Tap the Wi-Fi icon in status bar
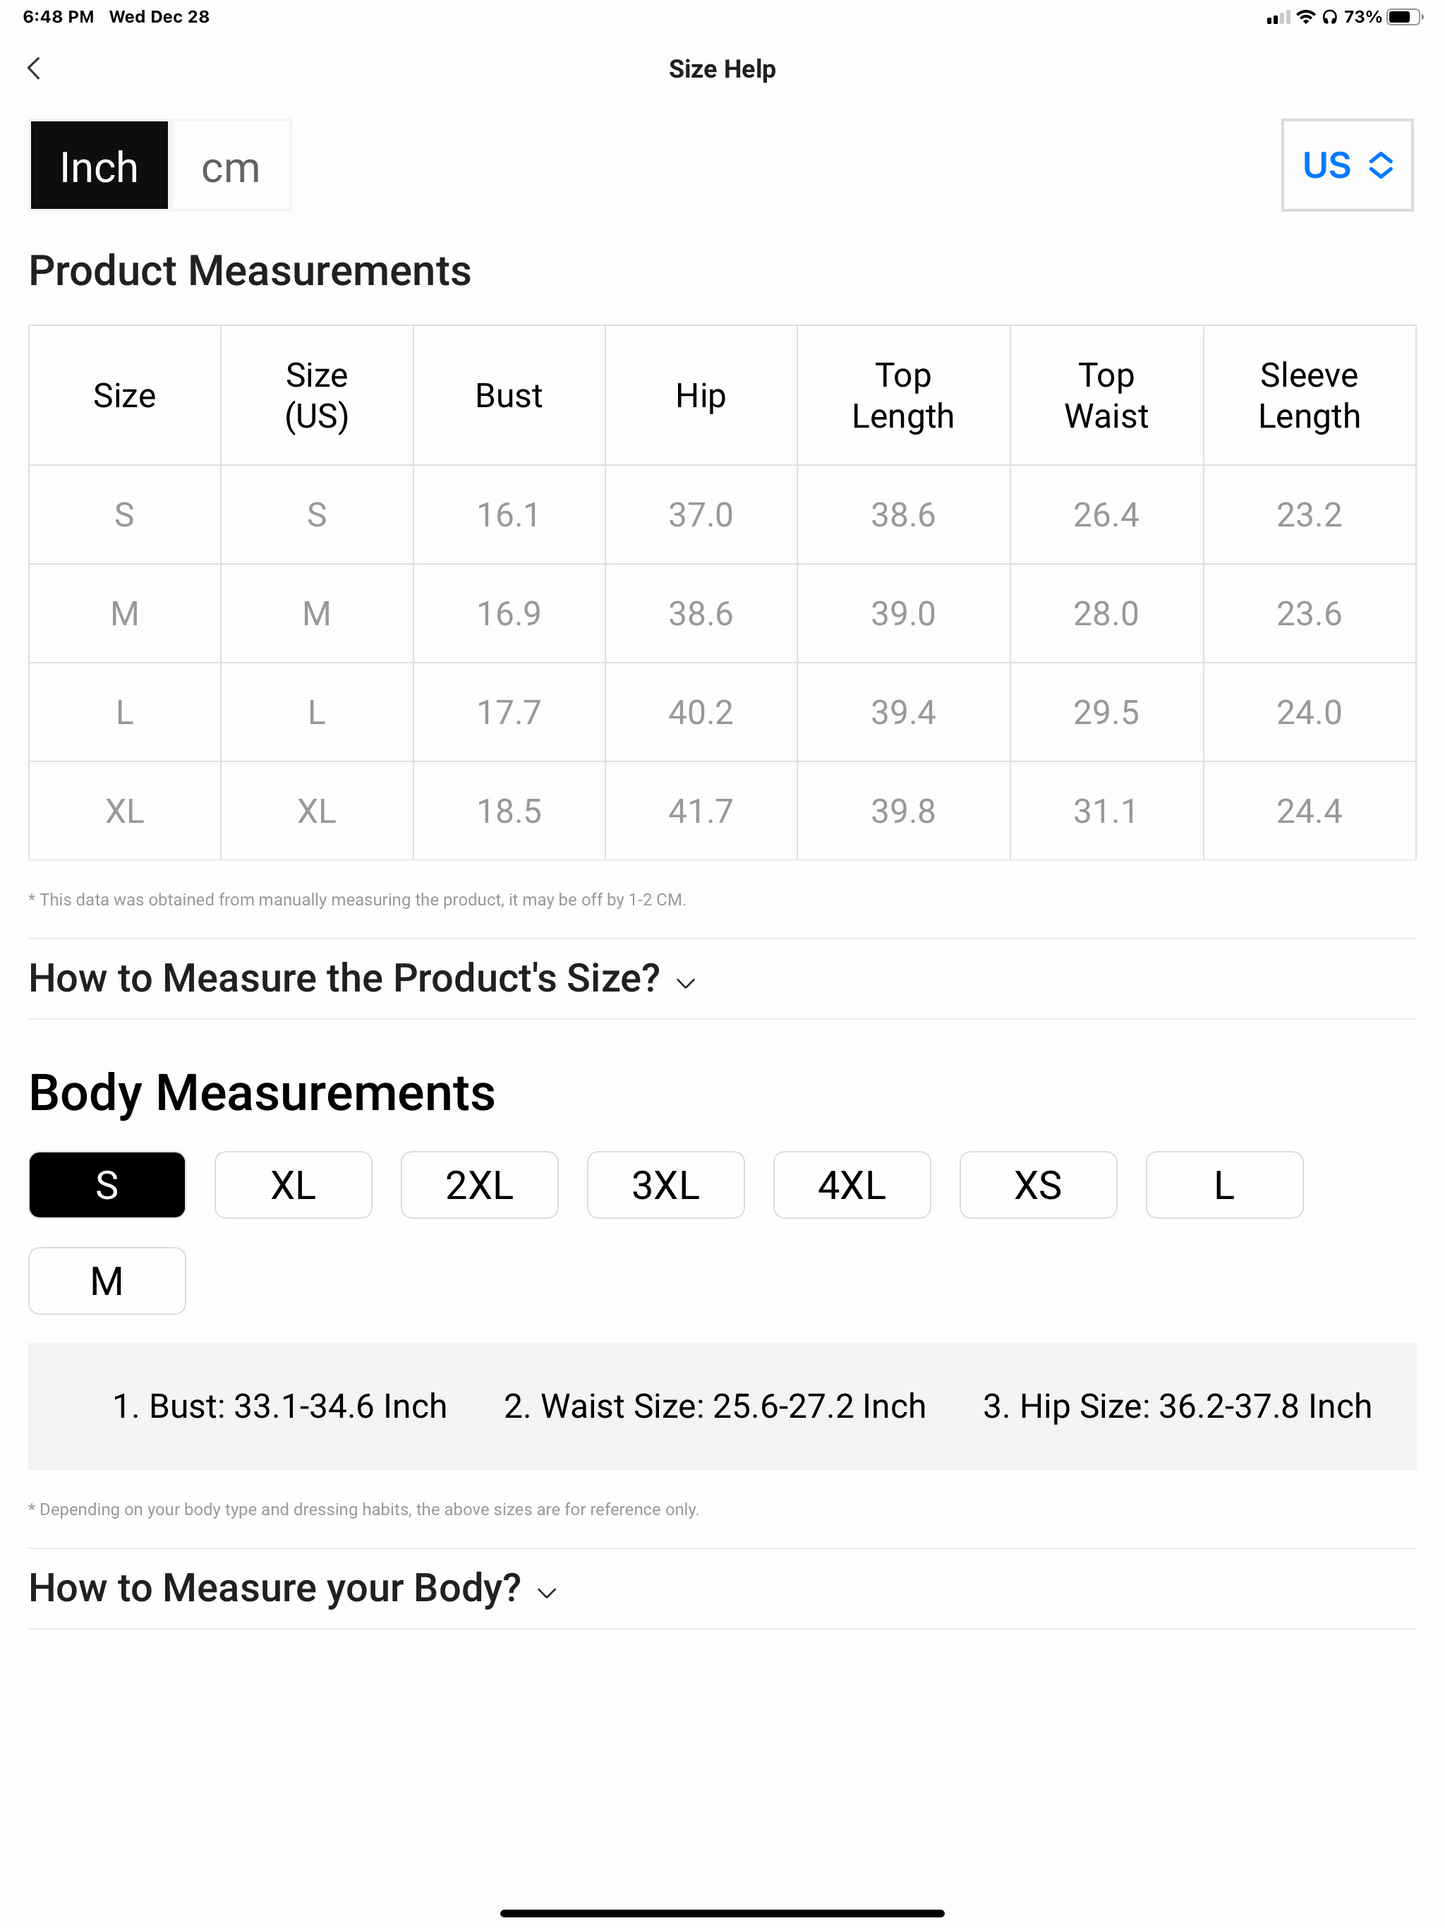Screen dimensions: 1445x1928 (1305, 17)
